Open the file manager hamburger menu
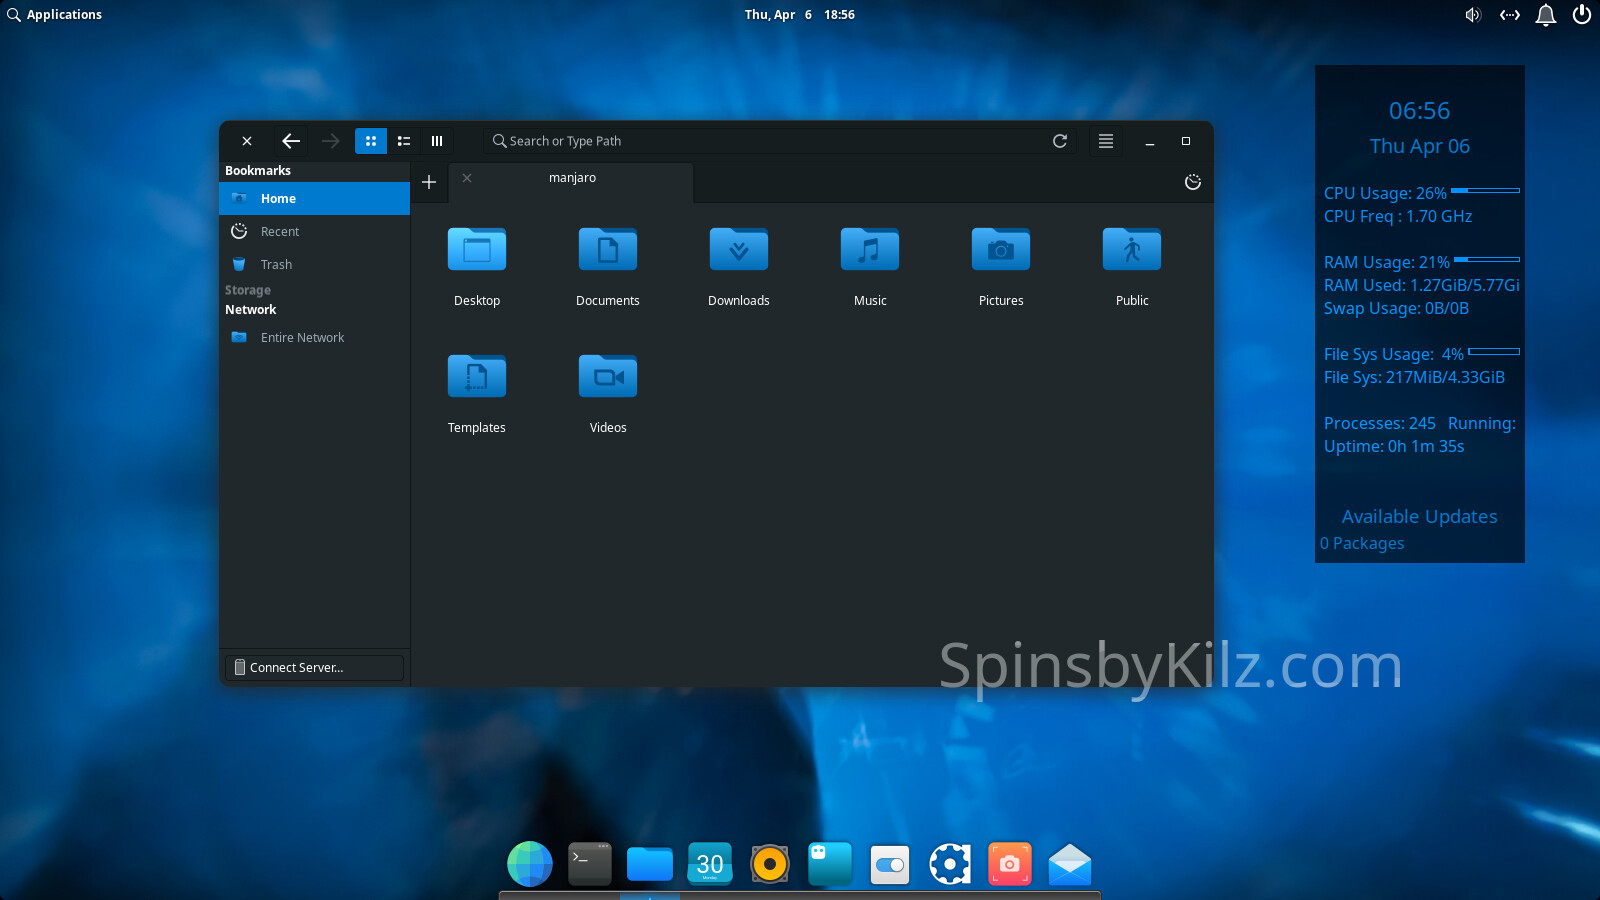The height and width of the screenshot is (900, 1600). coord(1106,141)
